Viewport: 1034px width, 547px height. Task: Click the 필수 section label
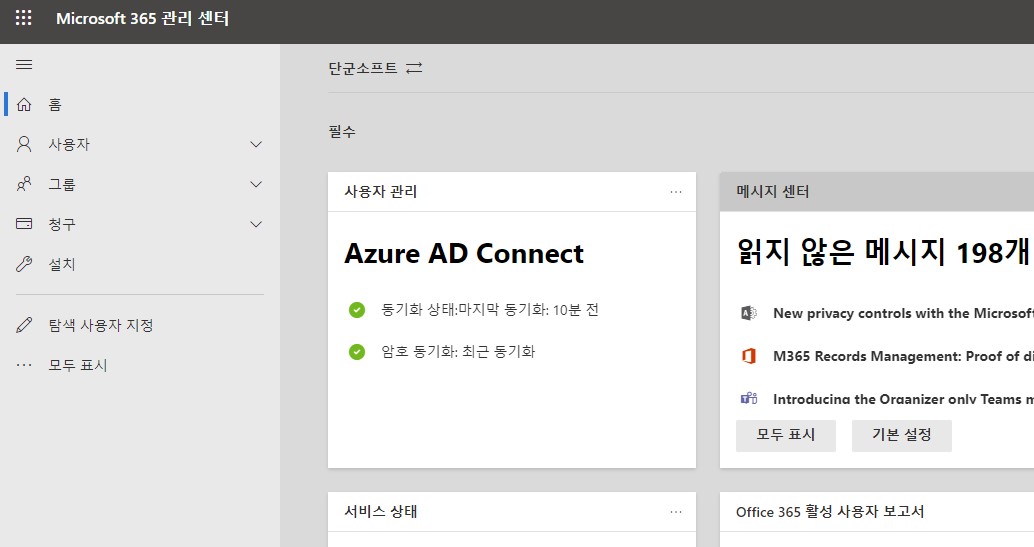pyautogui.click(x=342, y=131)
